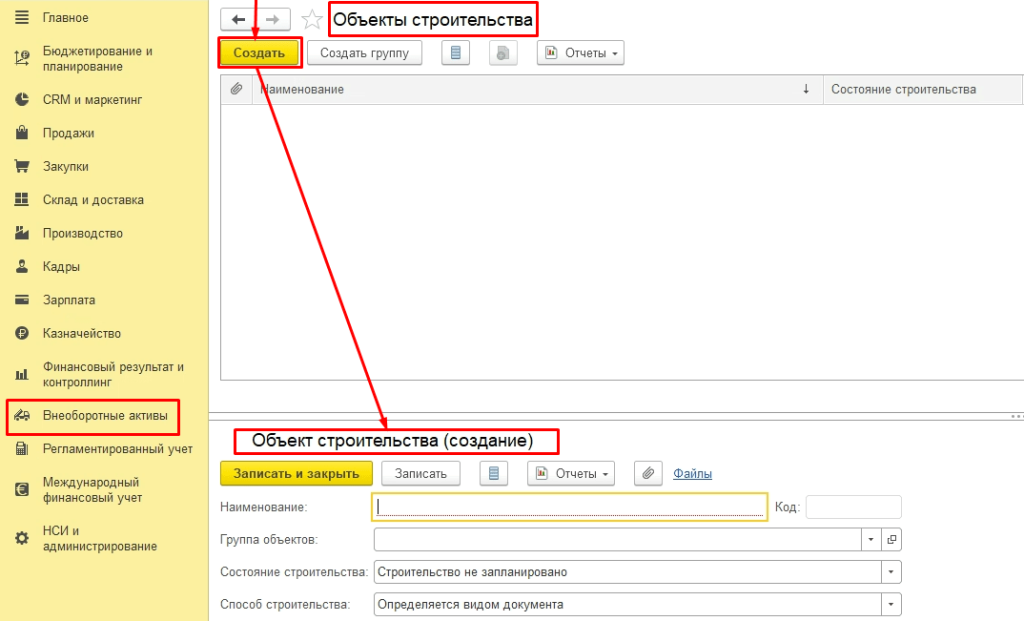Open Зарплата menu section
Image resolution: width=1024 pixels, height=621 pixels.
click(x=69, y=300)
